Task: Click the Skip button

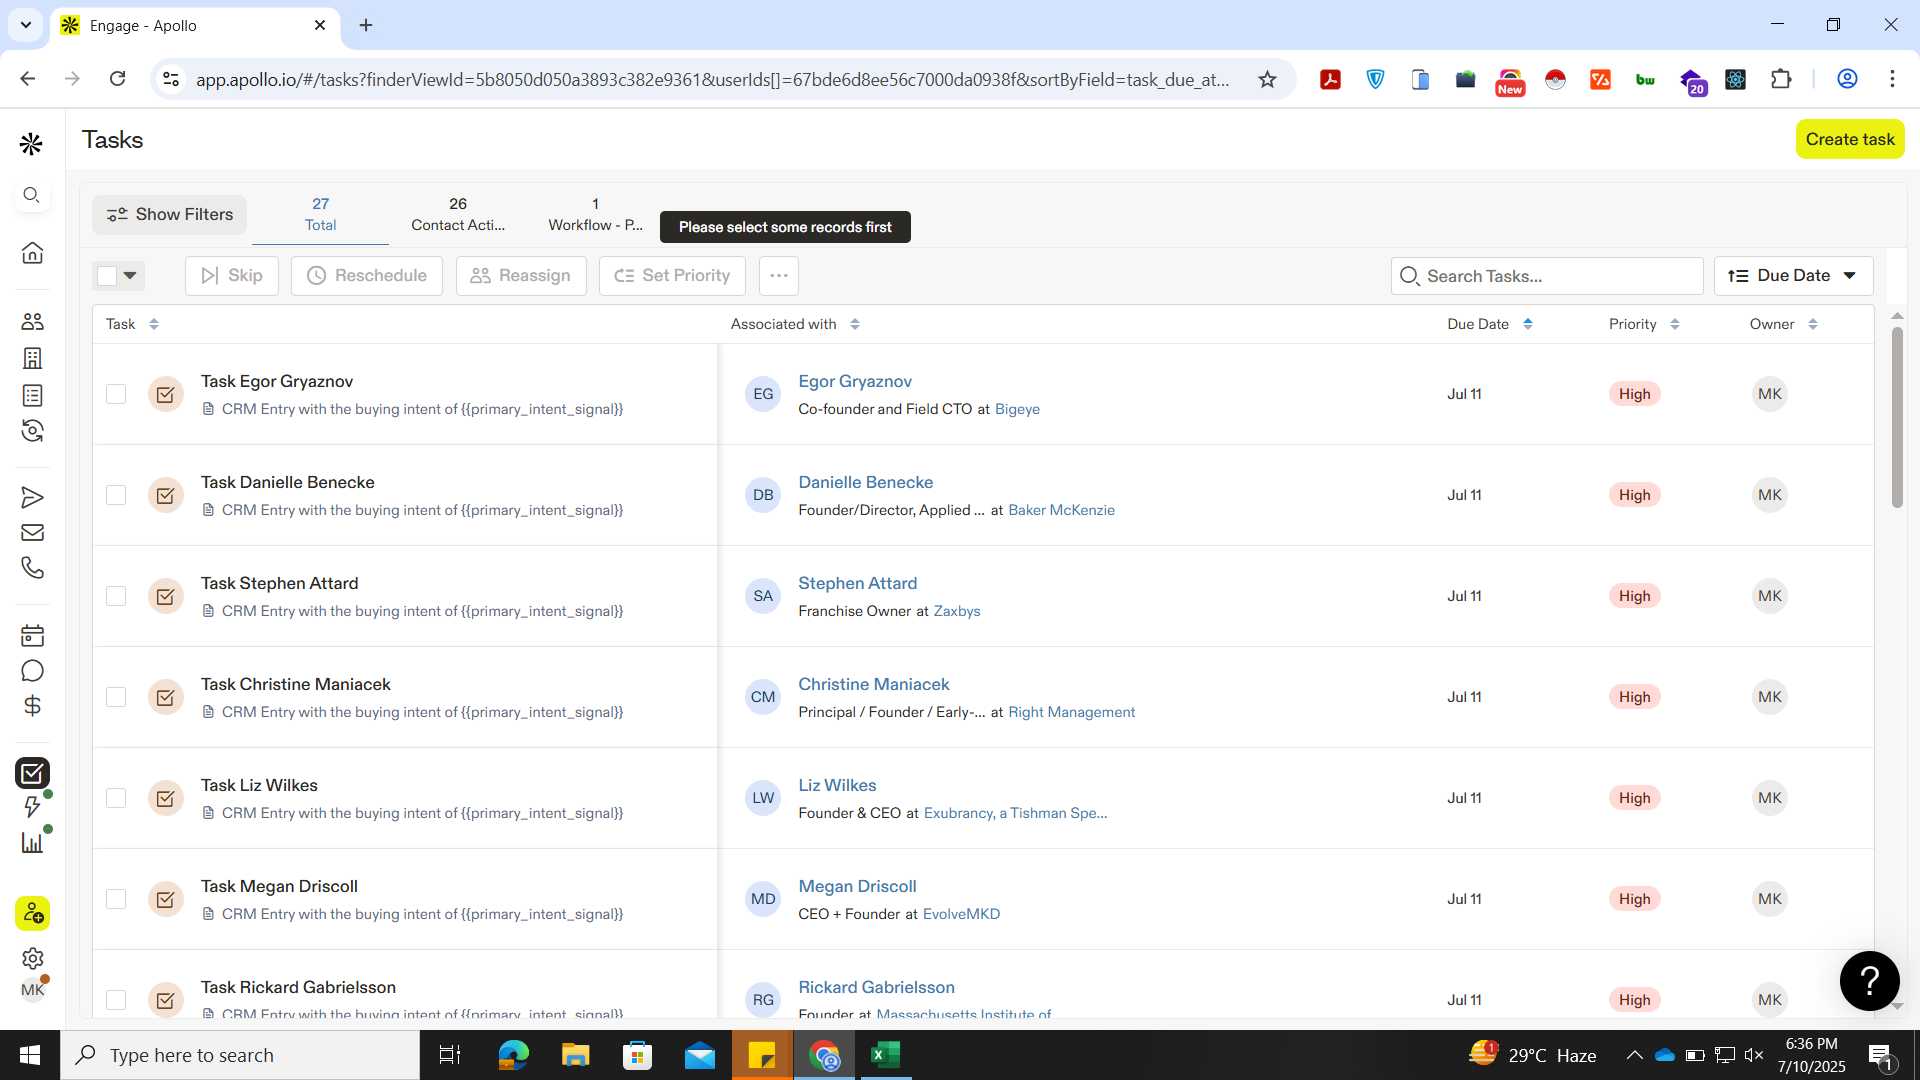Action: (231, 275)
